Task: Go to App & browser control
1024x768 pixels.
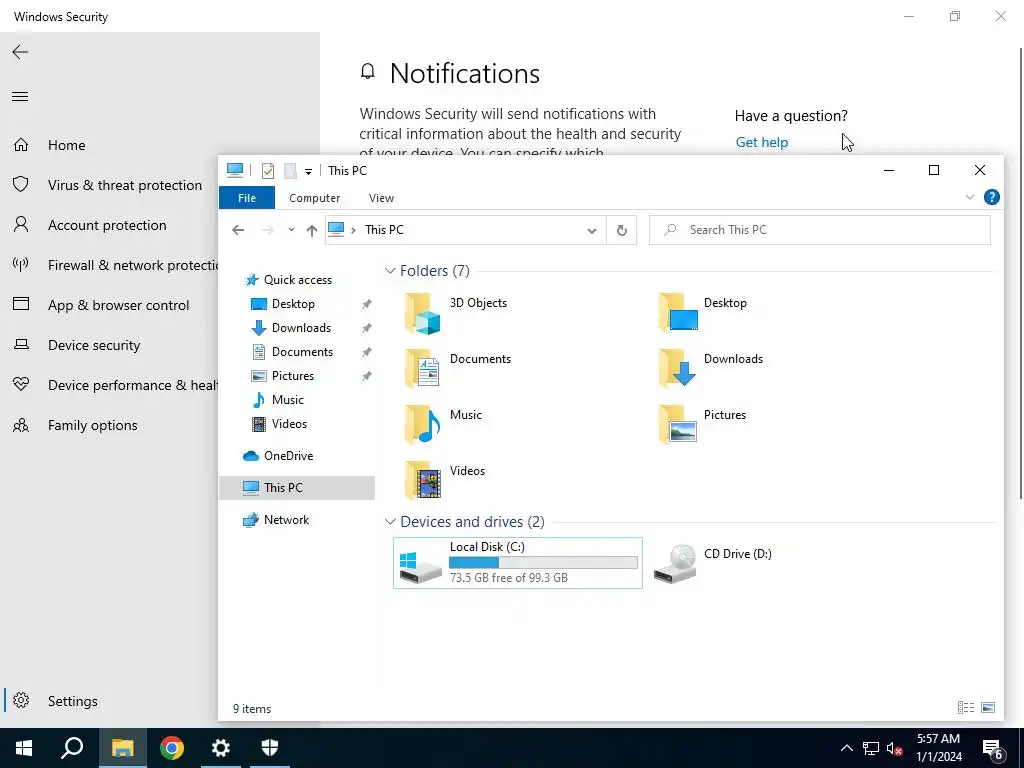Action: click(102, 305)
